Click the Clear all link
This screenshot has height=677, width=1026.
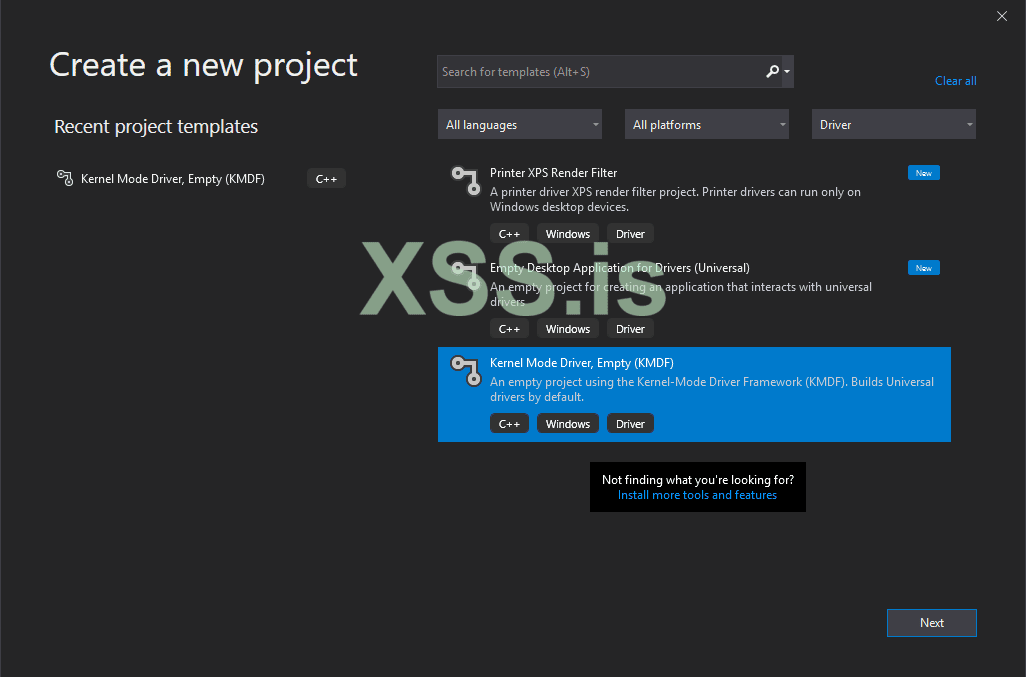(955, 80)
